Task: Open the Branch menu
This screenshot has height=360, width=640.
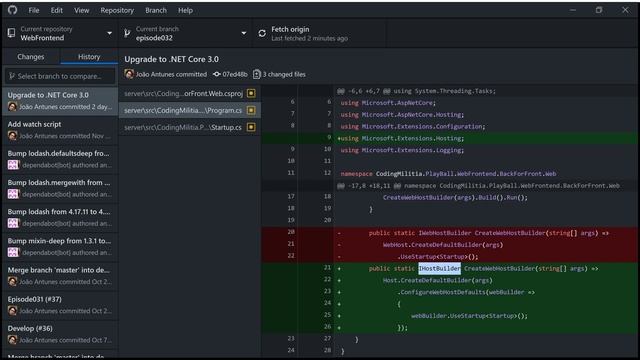Action: tap(156, 10)
